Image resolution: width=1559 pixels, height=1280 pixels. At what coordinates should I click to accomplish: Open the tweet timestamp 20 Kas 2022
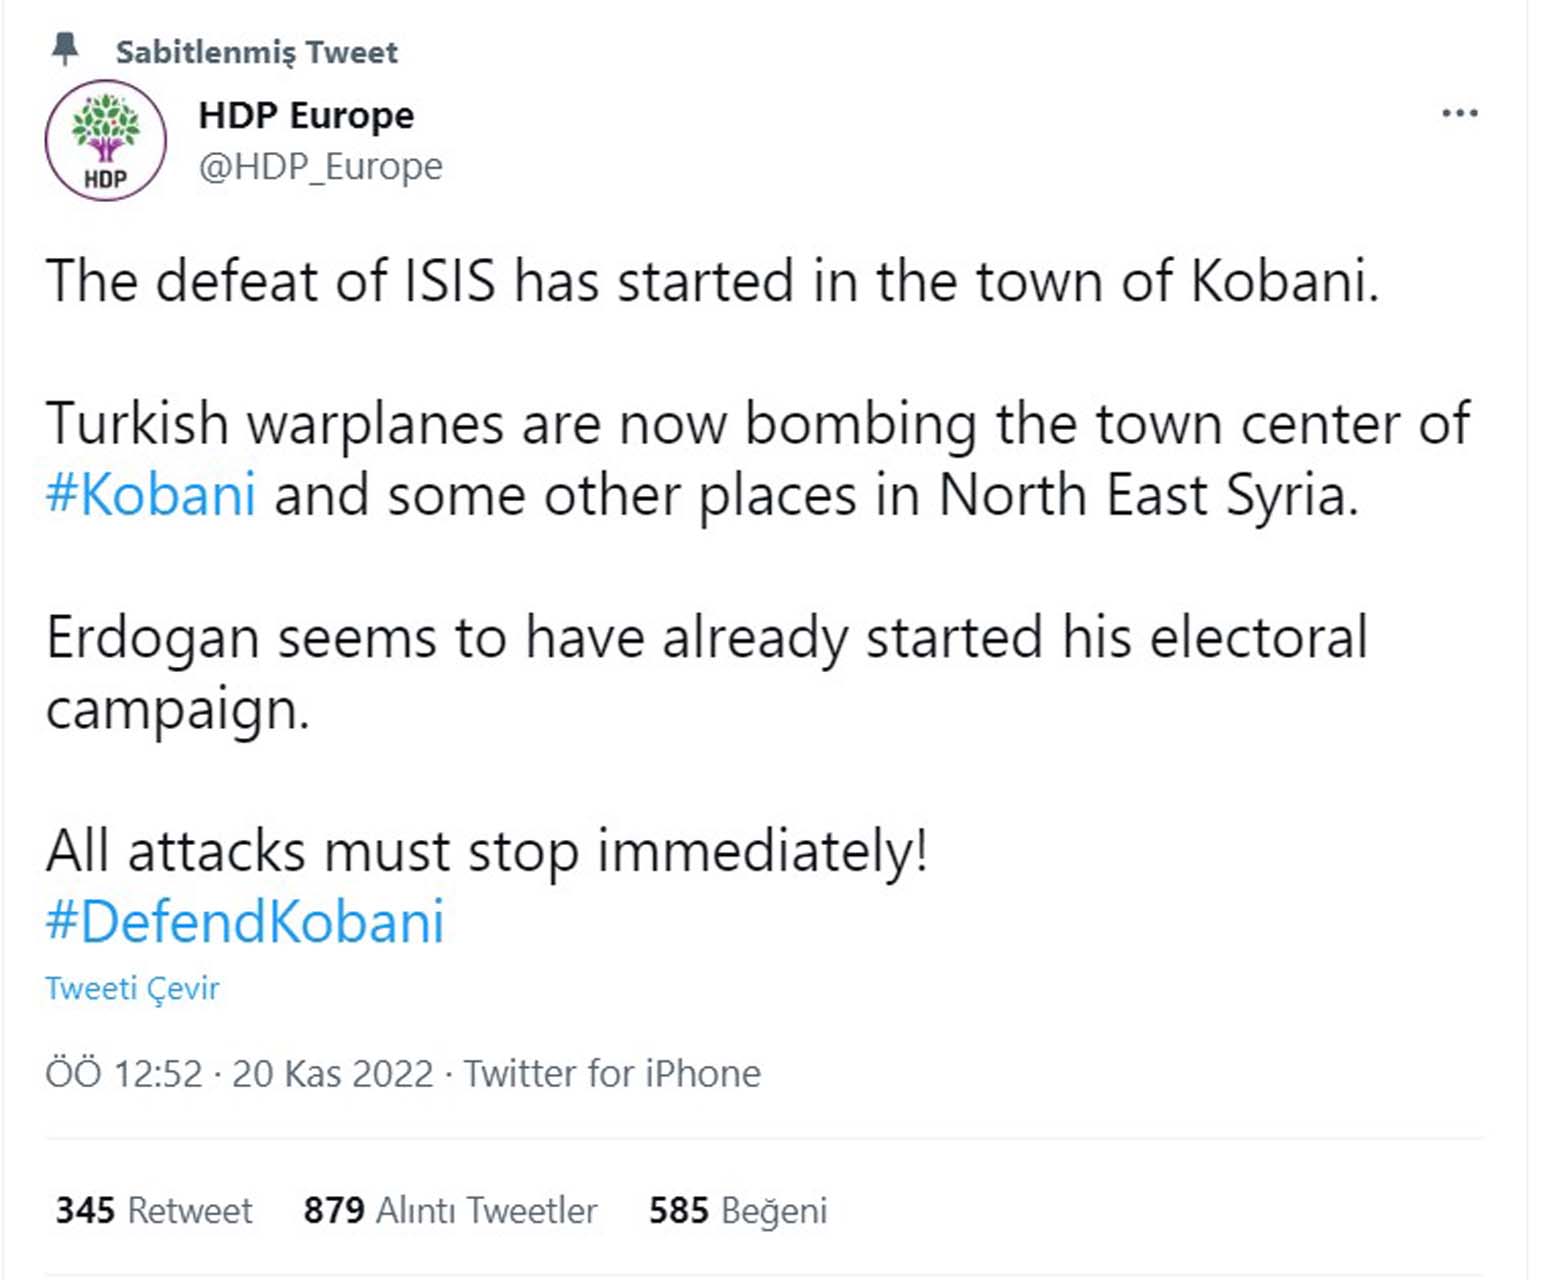tap(333, 1073)
